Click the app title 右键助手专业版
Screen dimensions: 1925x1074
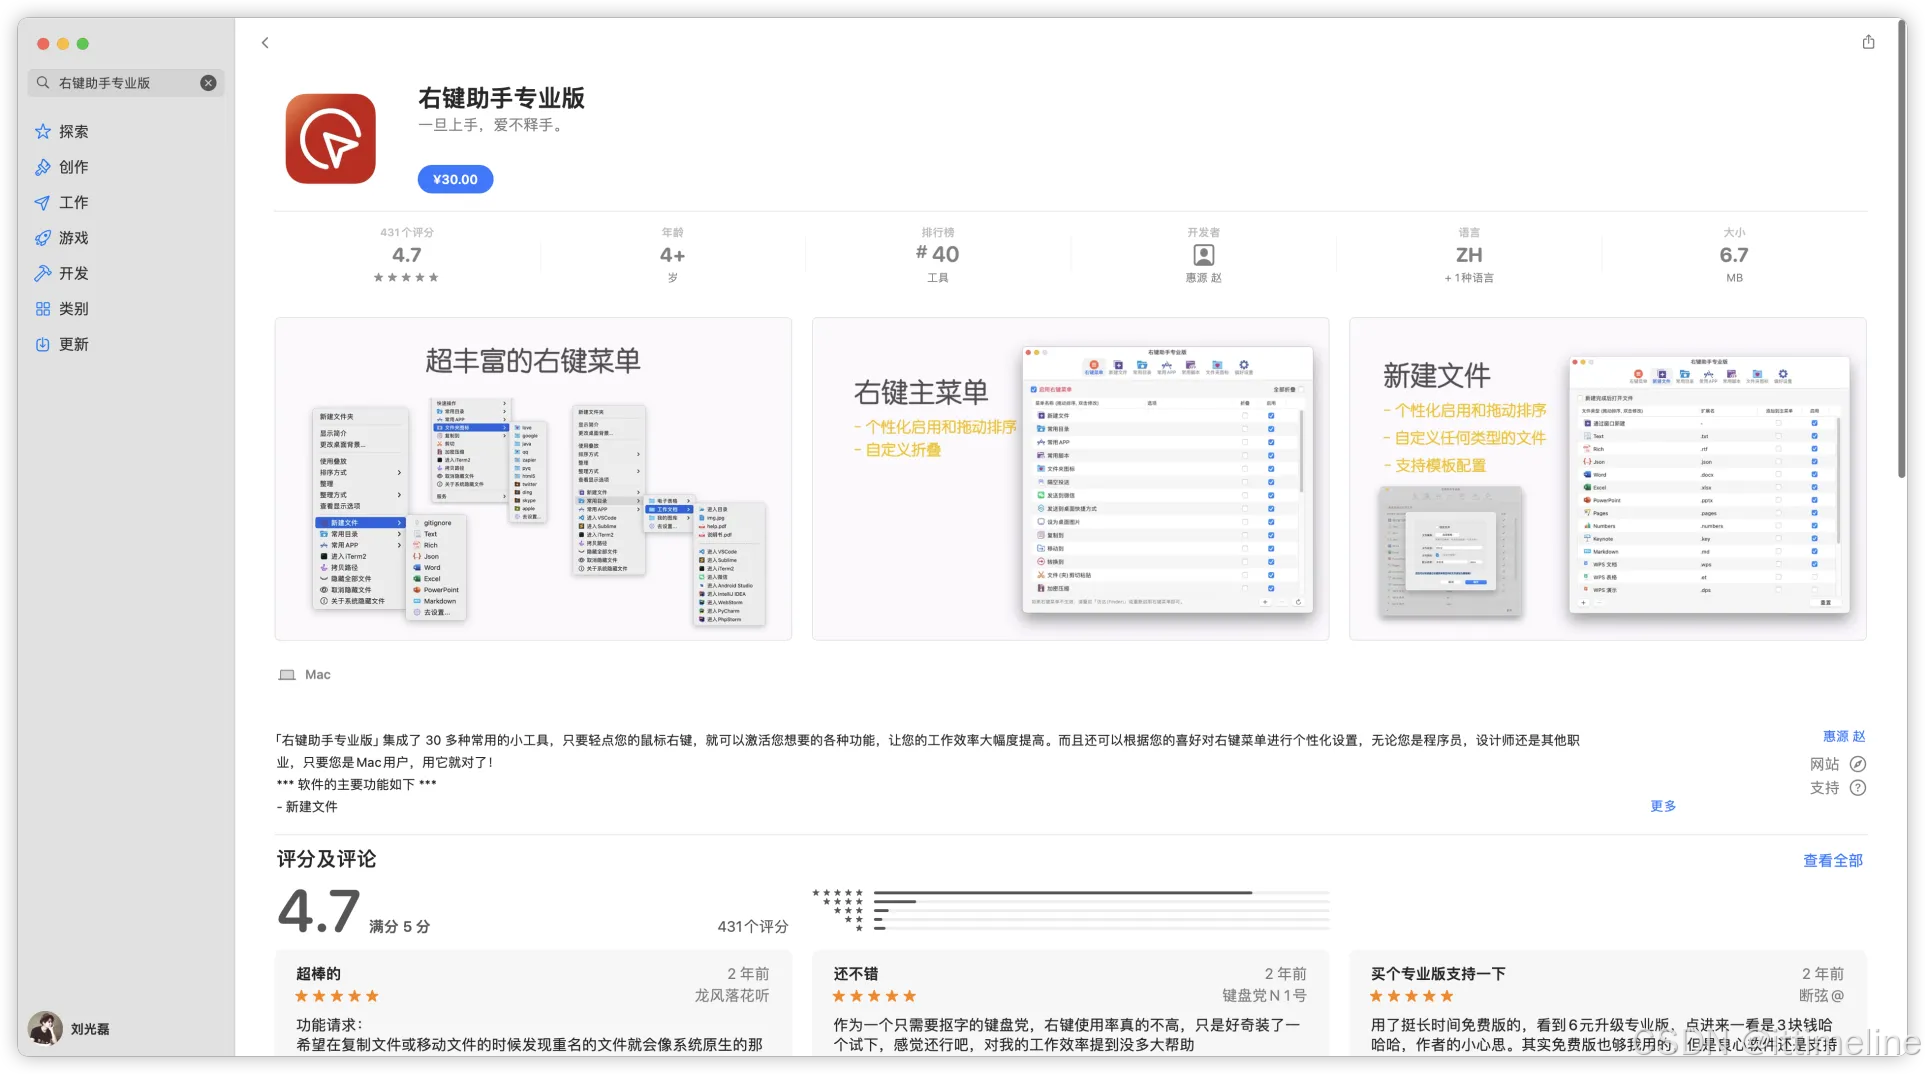click(x=501, y=98)
